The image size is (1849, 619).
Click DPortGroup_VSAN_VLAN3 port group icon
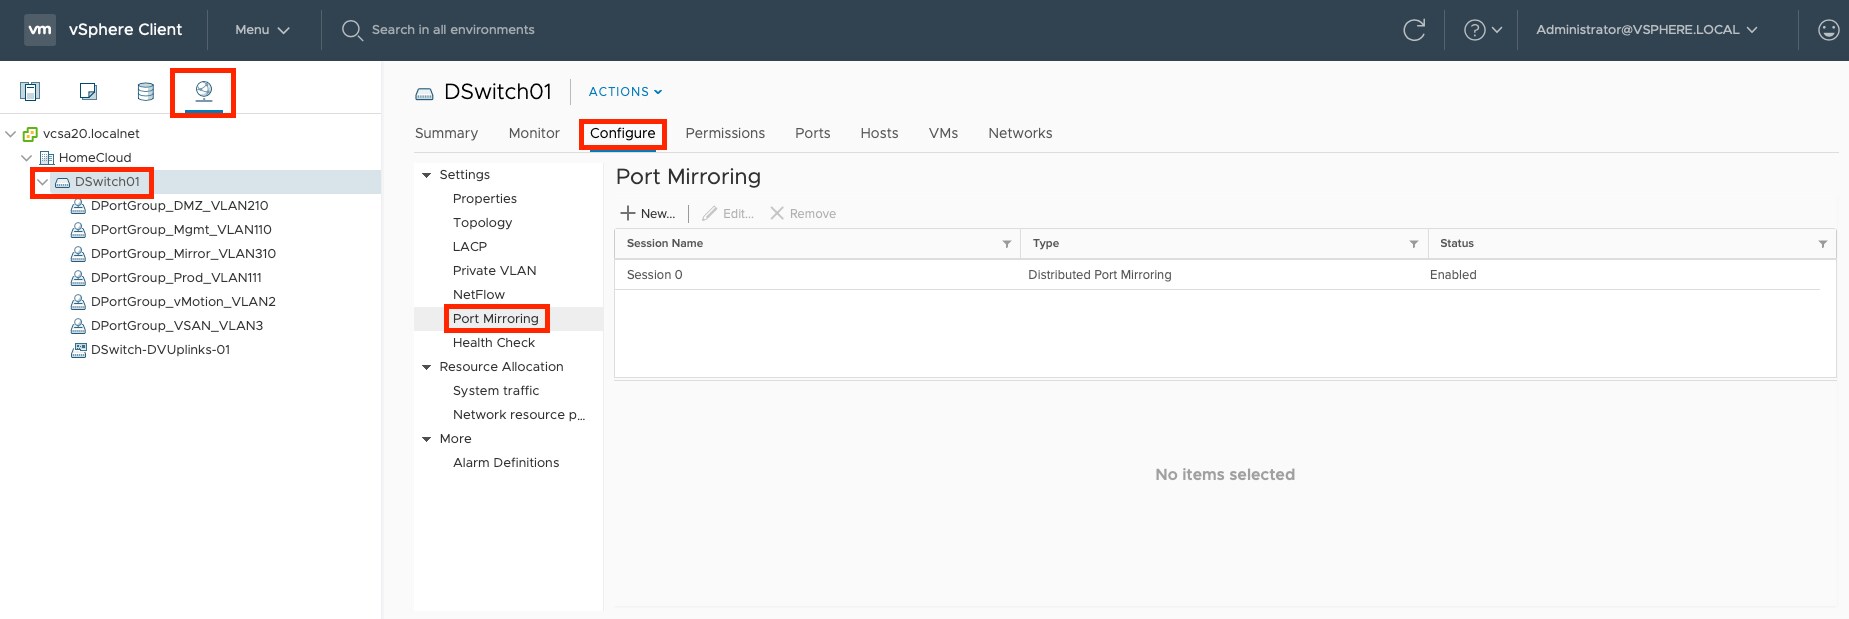tap(78, 326)
